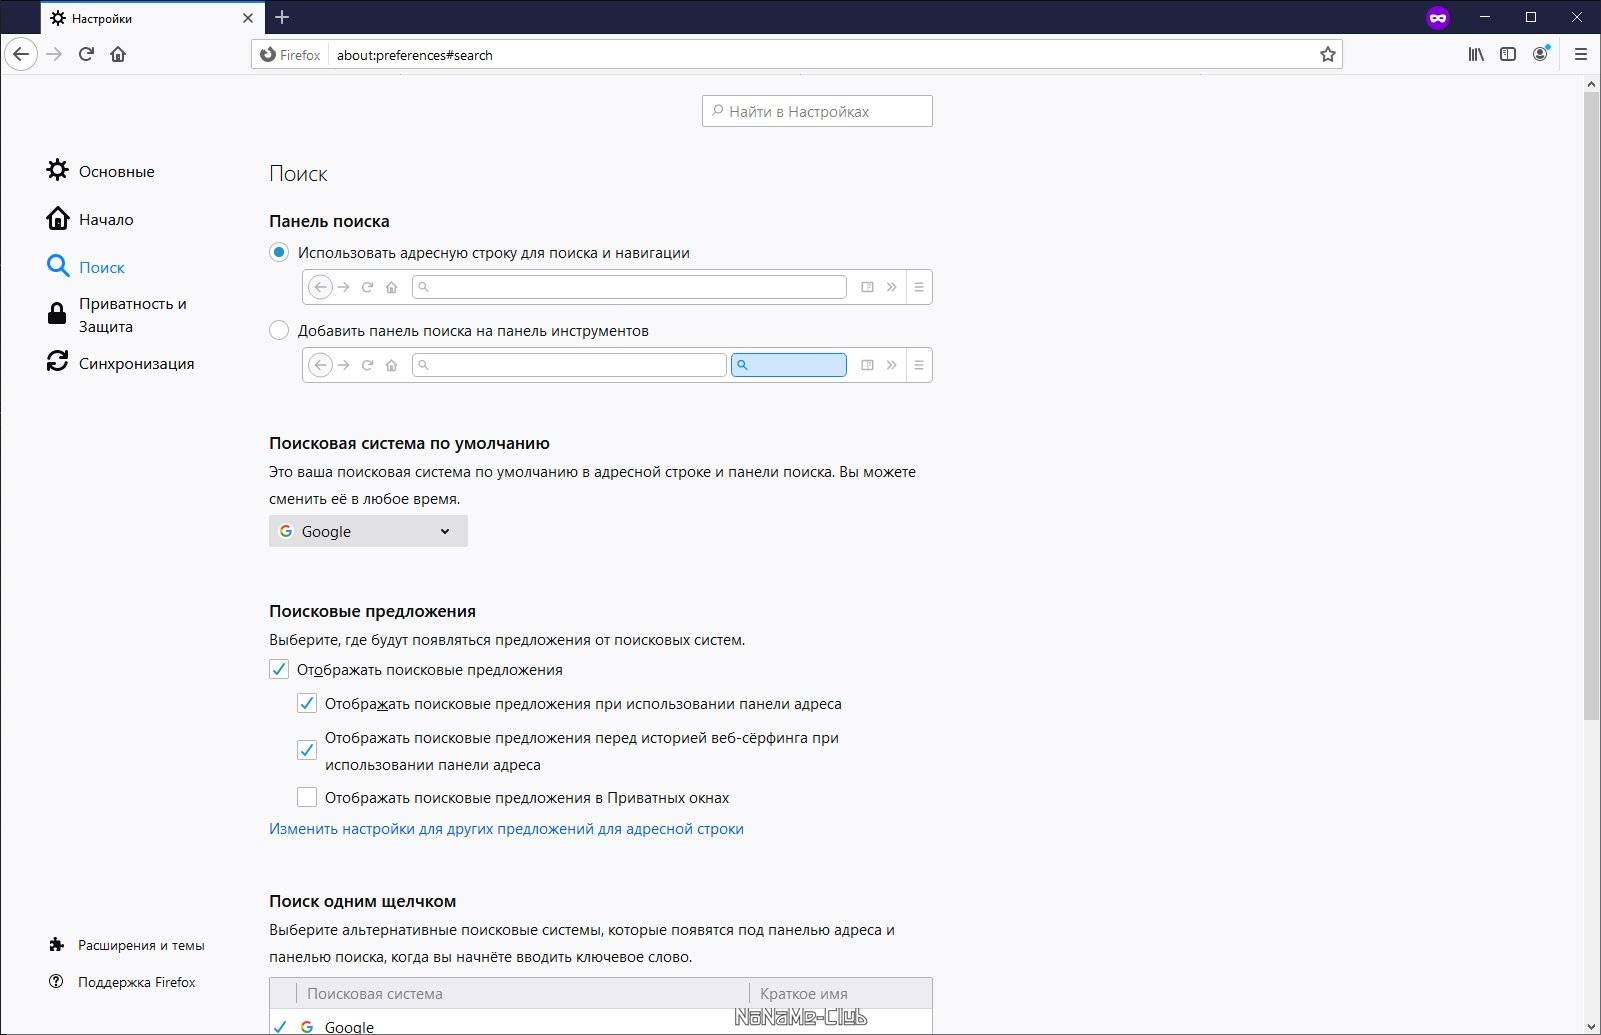Click the forward navigation arrow in toolbar
This screenshot has width=1601, height=1035.
(x=54, y=54)
